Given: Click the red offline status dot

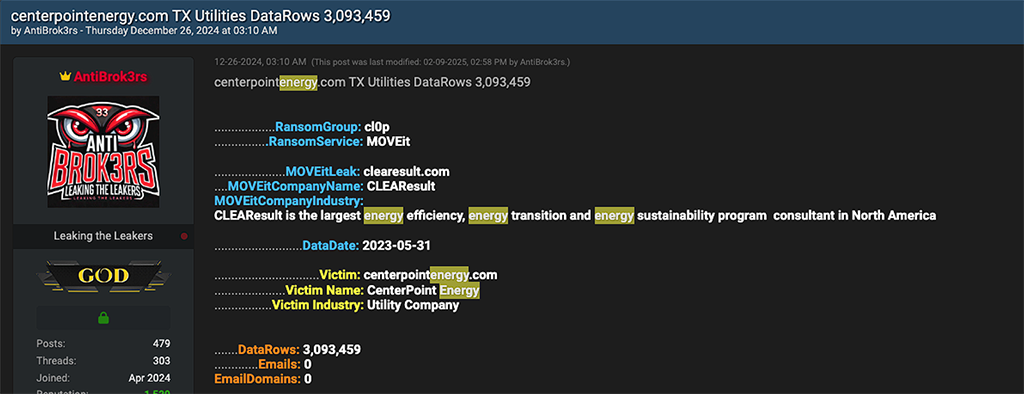Looking at the screenshot, I should tap(184, 236).
